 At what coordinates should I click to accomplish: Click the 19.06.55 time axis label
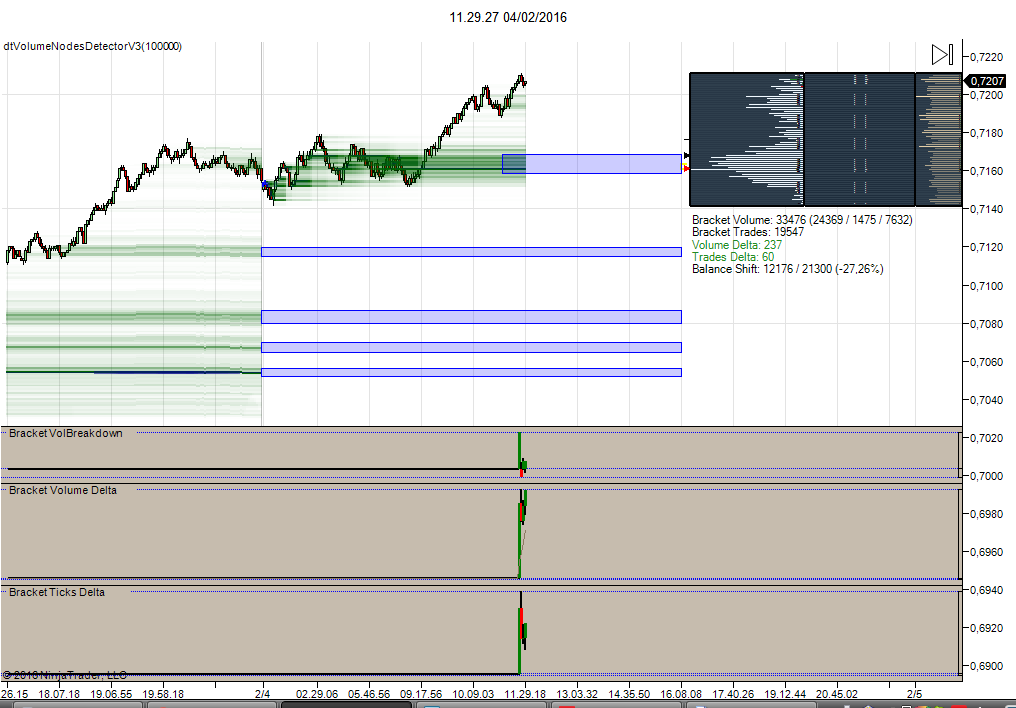pyautogui.click(x=111, y=694)
